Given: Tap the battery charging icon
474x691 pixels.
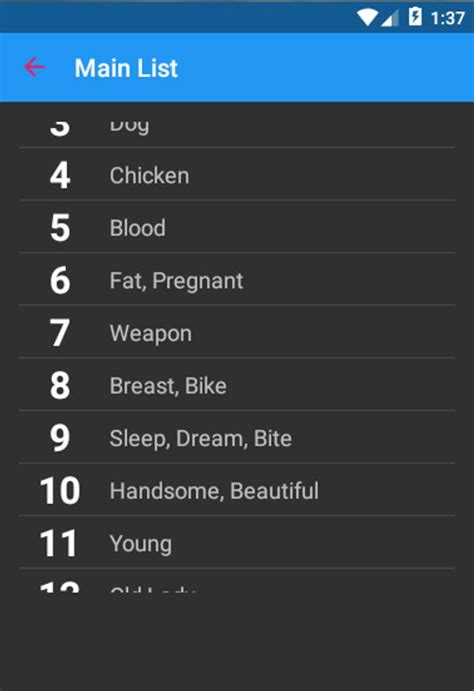Looking at the screenshot, I should coord(415,17).
